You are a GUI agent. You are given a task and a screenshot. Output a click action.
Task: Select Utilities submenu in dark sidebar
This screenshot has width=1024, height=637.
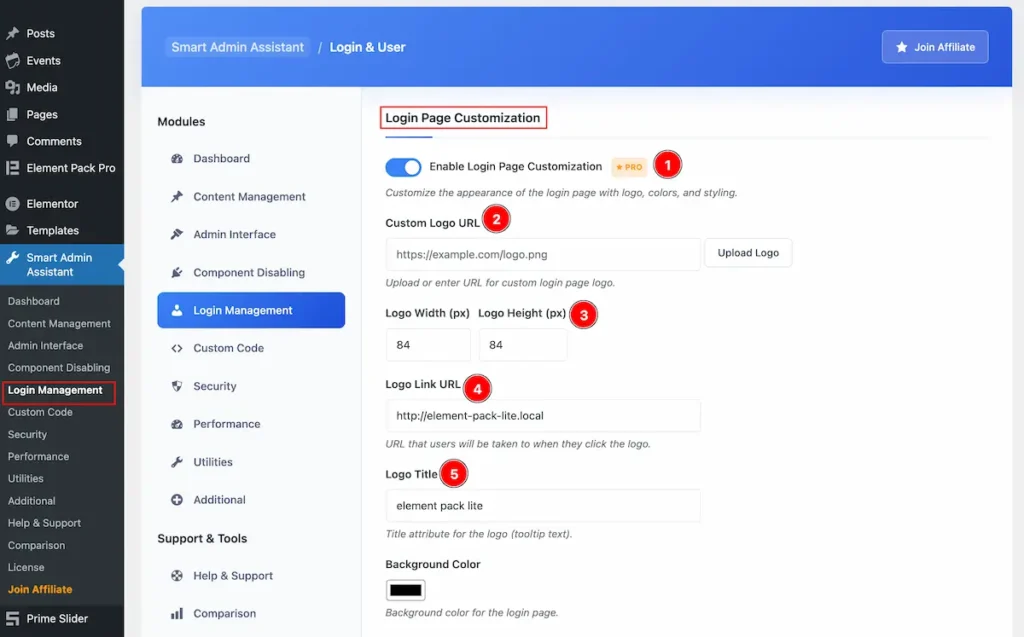click(25, 479)
